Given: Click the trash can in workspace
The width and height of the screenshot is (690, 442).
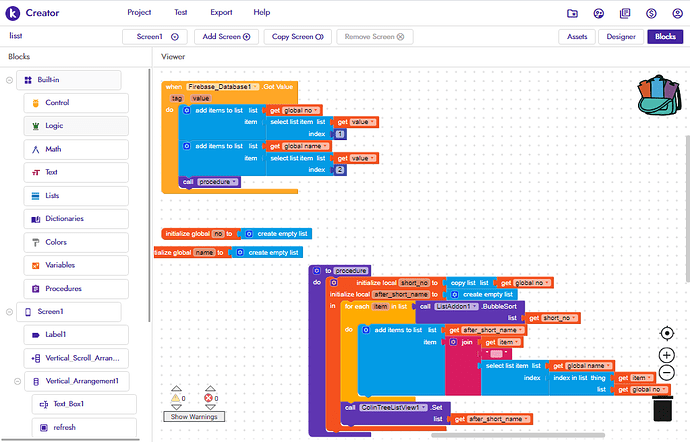Looking at the screenshot, I should [x=662, y=407].
